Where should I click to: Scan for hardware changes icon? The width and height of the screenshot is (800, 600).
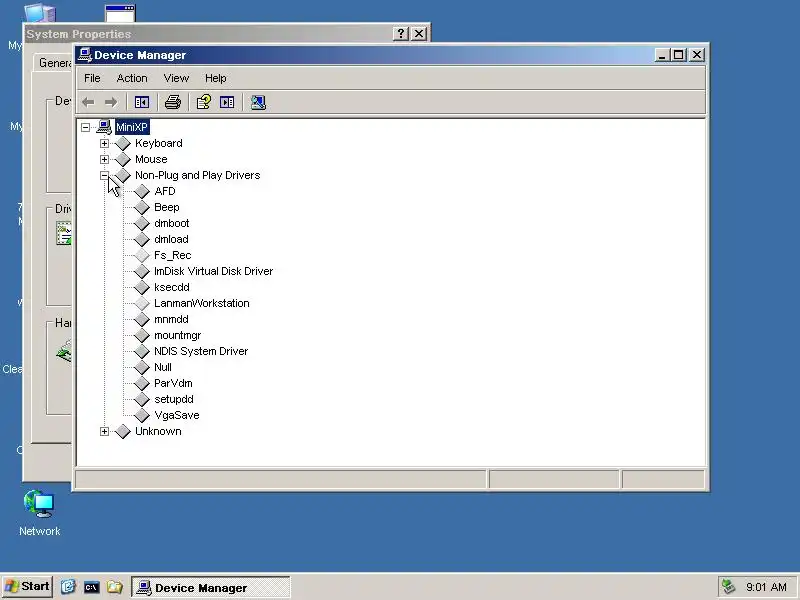(258, 103)
